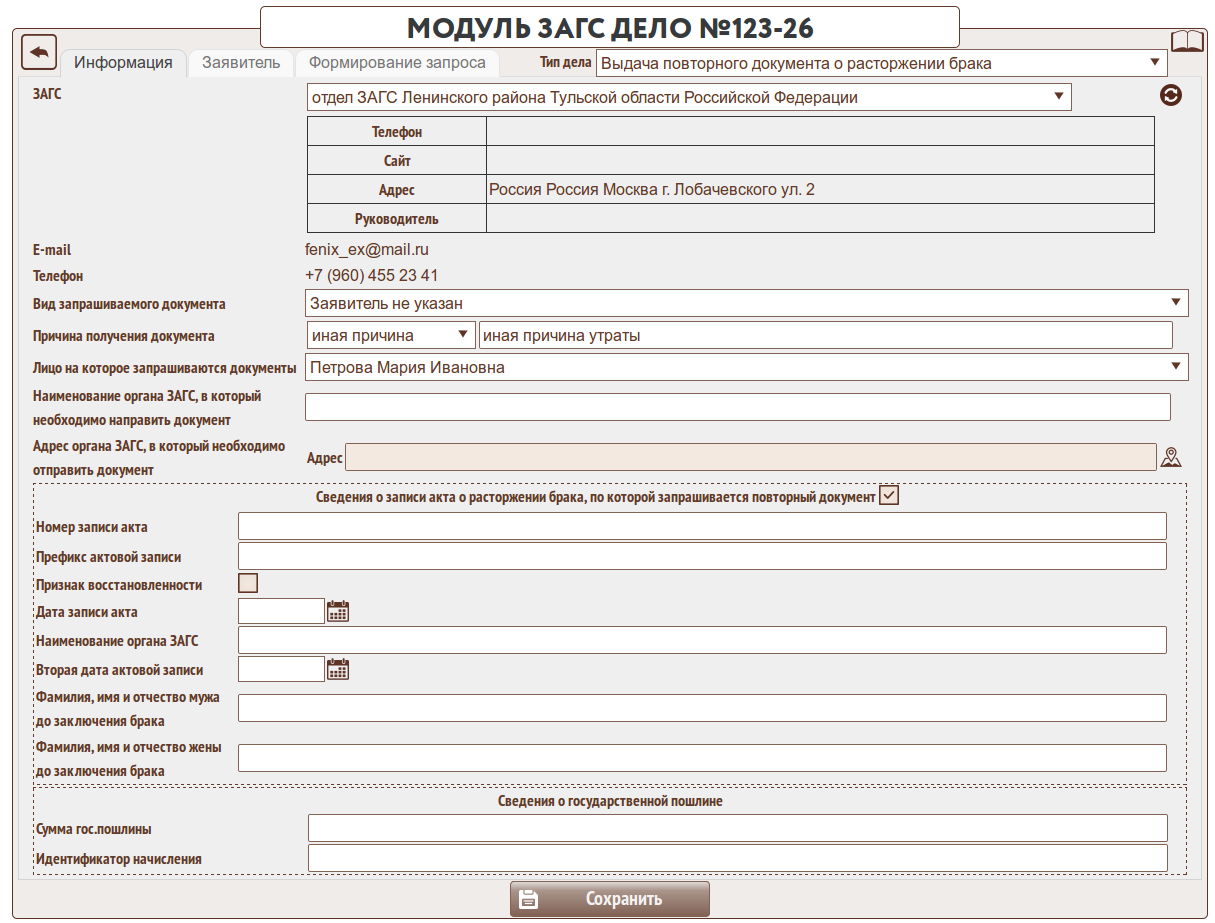Open map marker icon beside Адрес field

pyautogui.click(x=1171, y=458)
